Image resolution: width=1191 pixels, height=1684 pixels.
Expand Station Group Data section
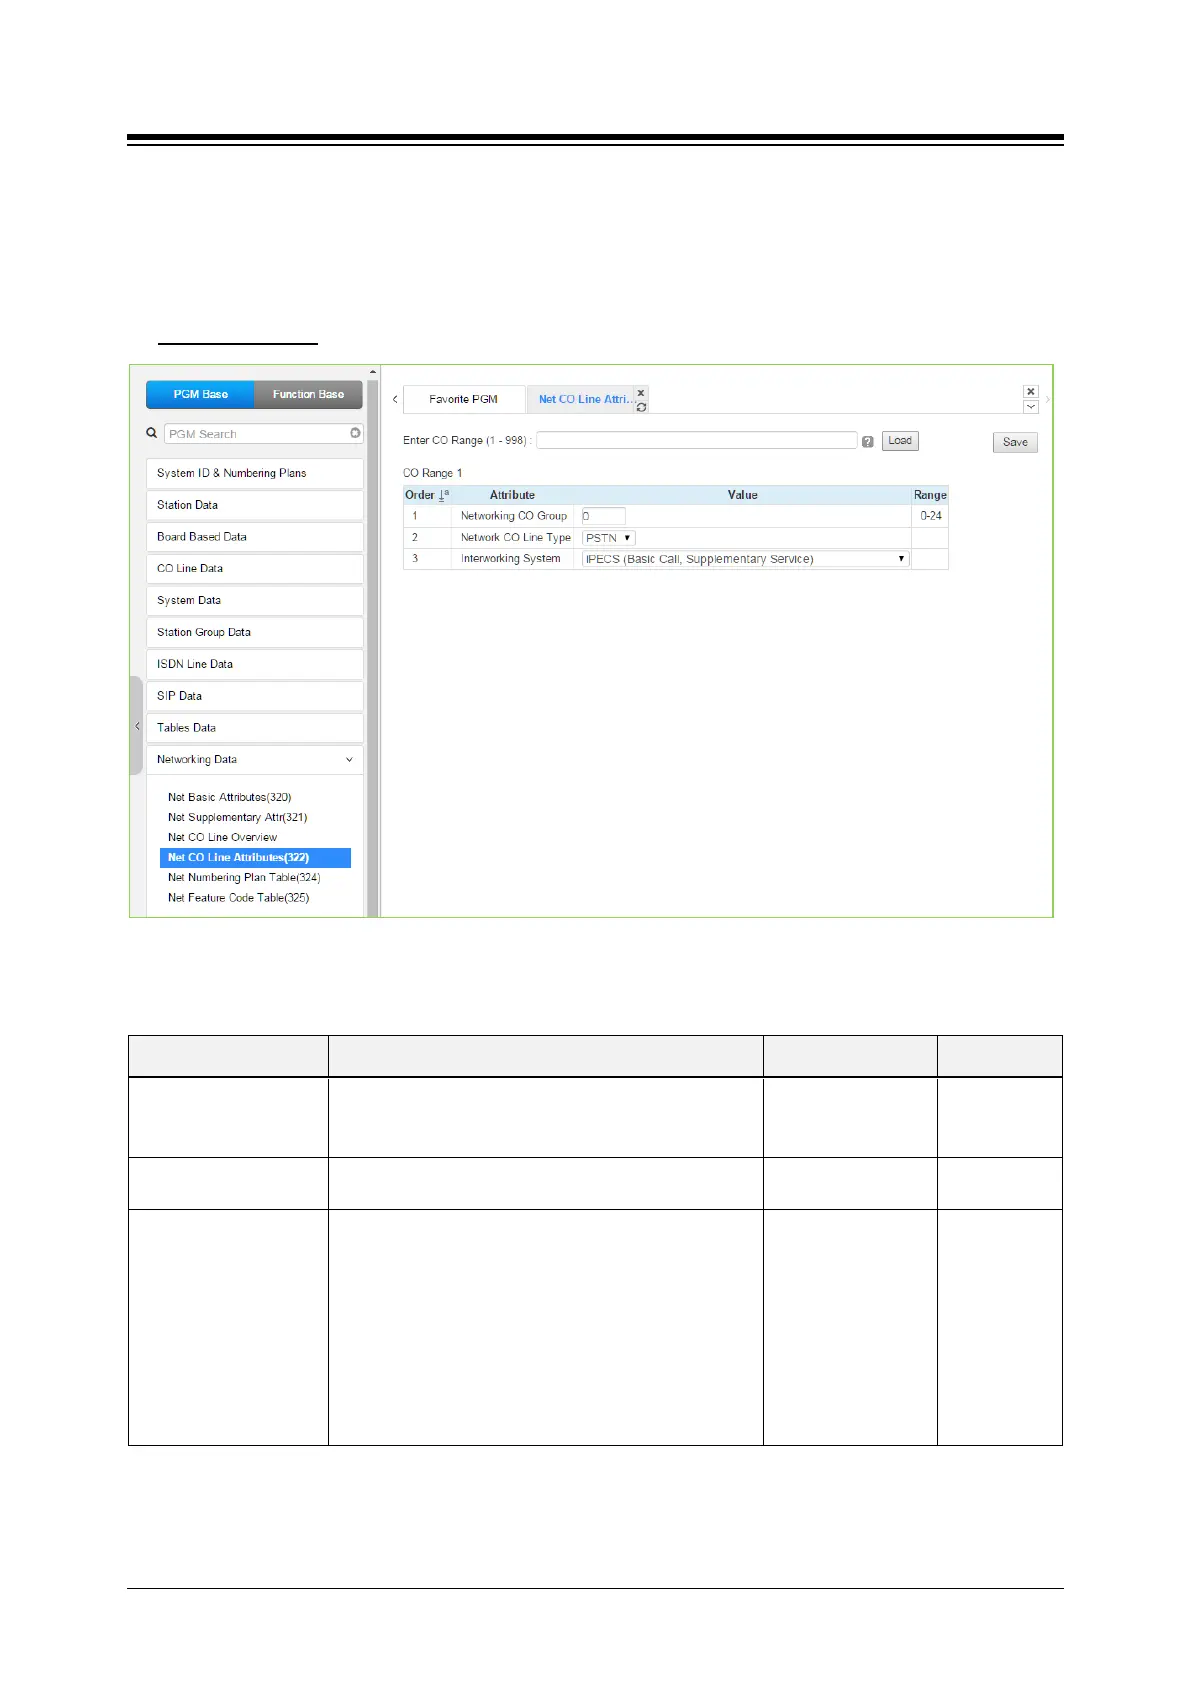(x=254, y=632)
